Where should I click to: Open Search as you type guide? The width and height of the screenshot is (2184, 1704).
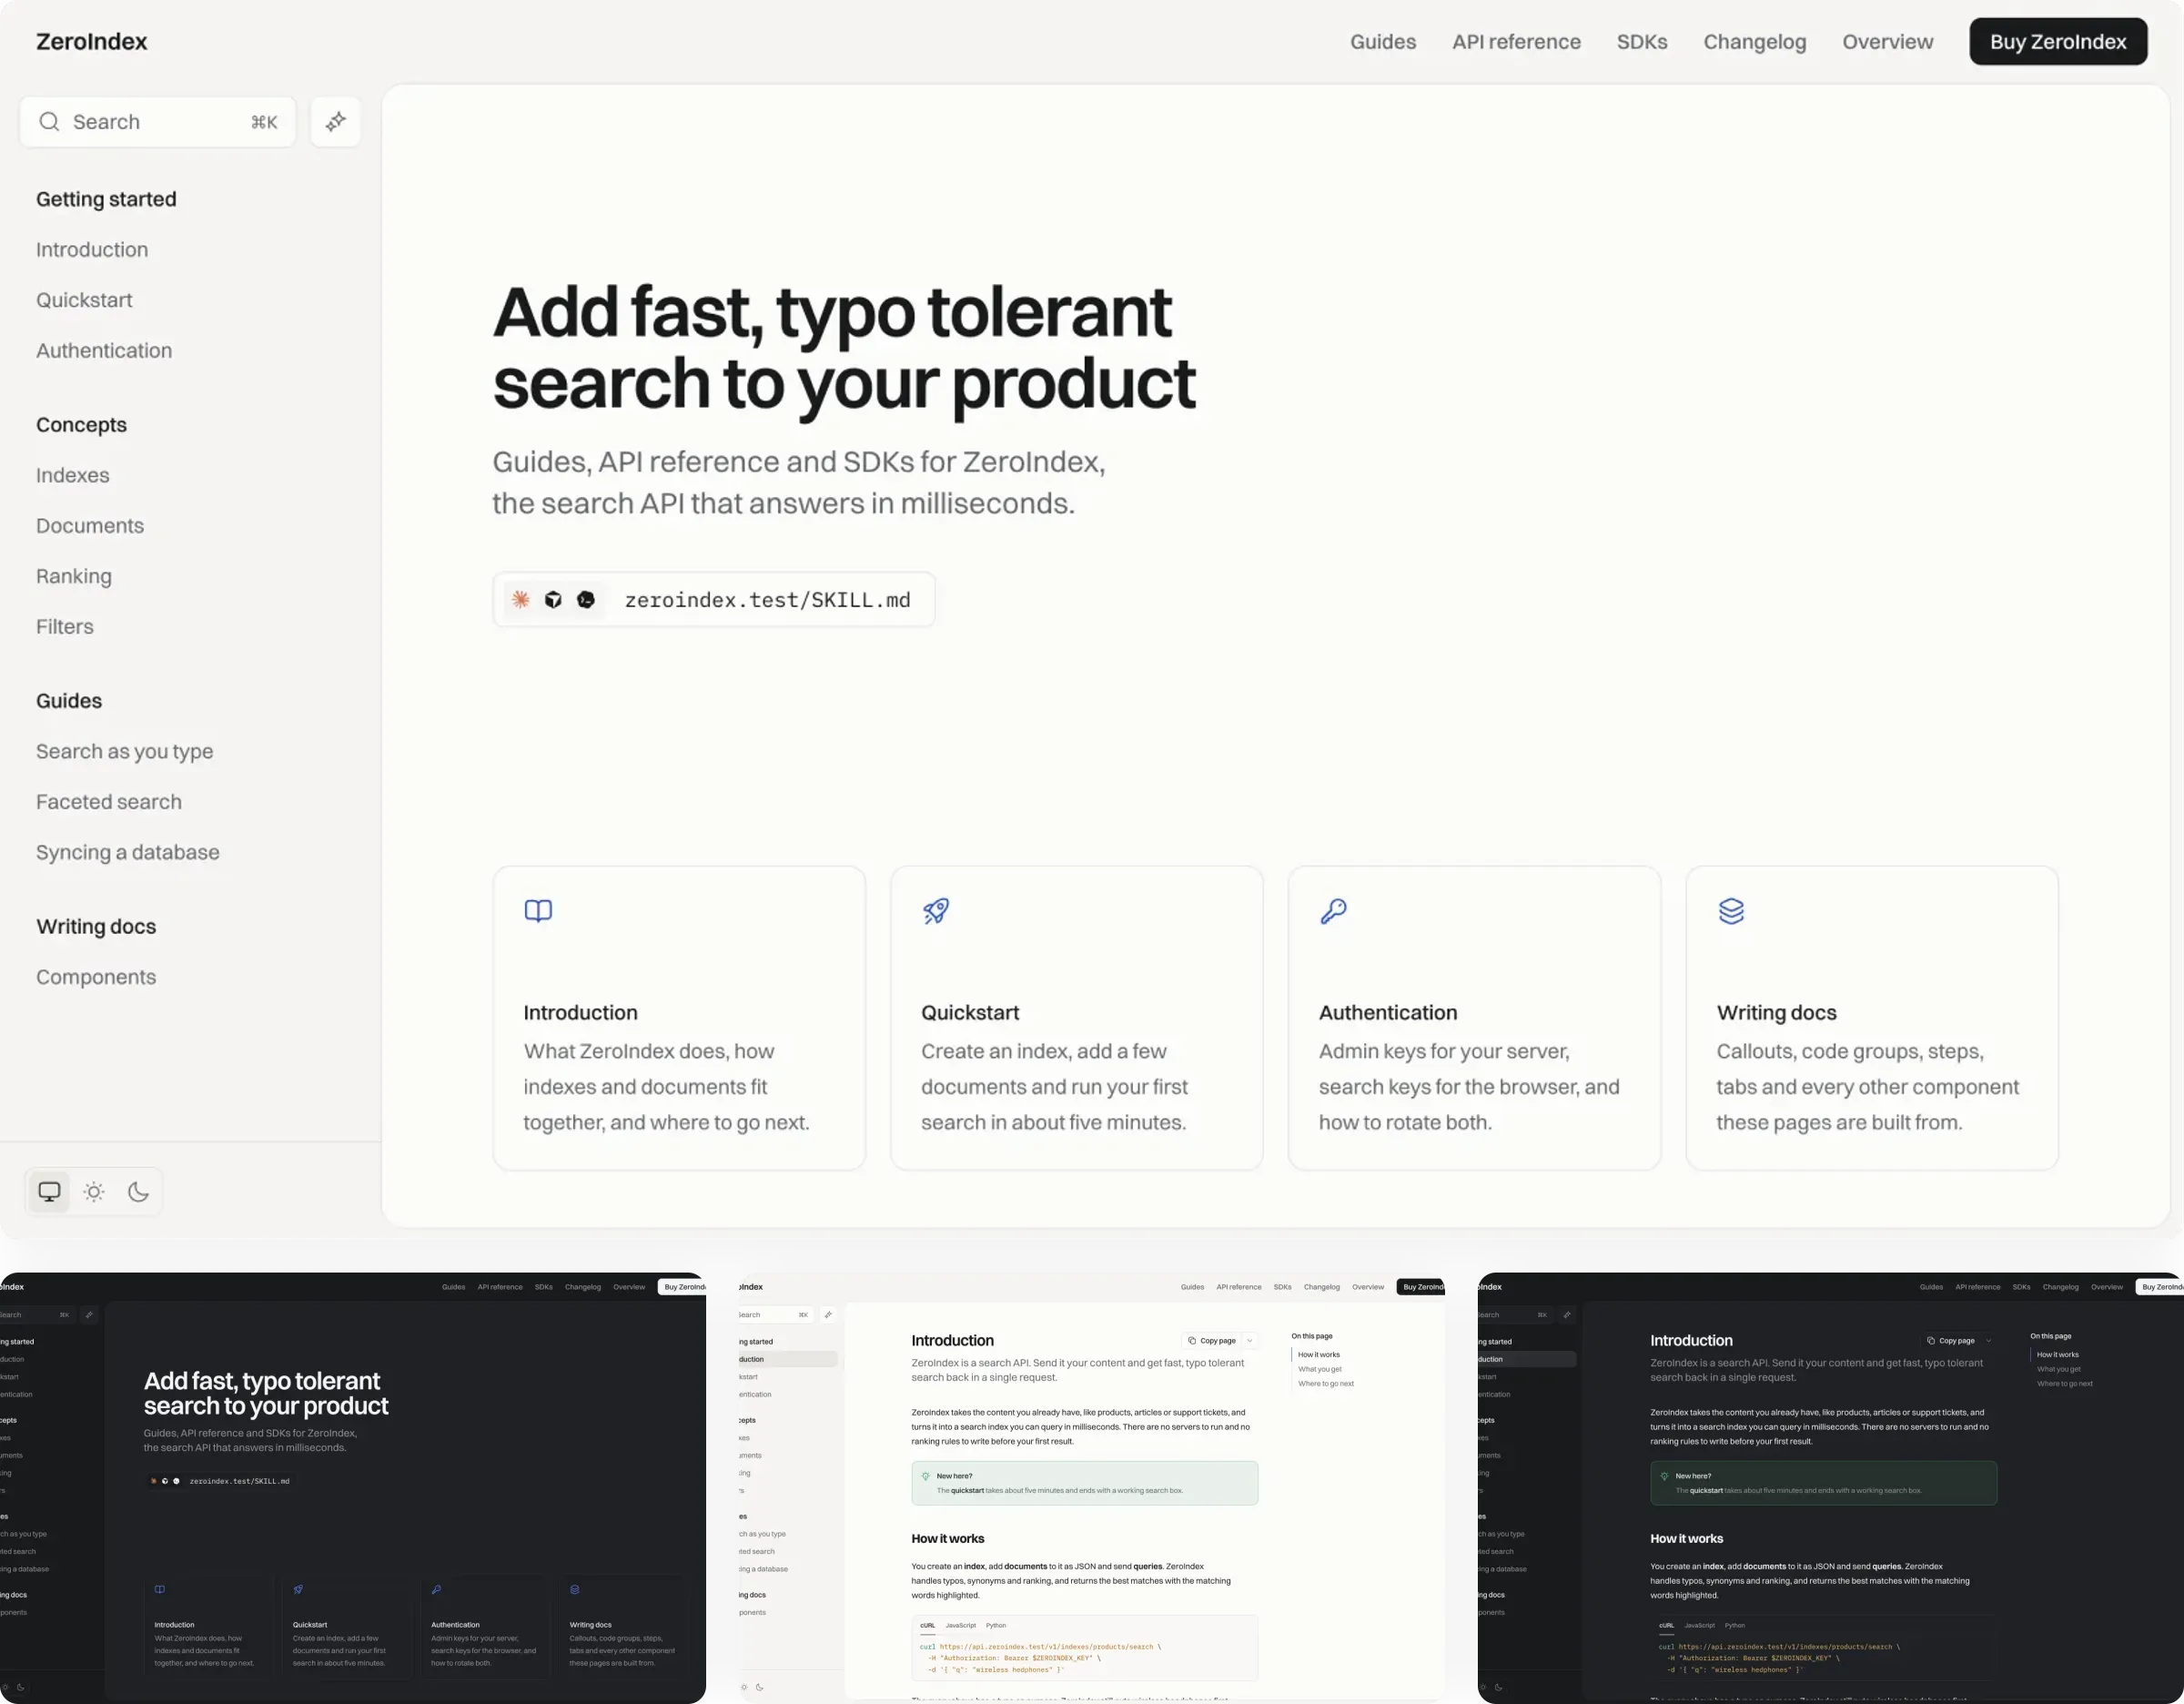click(x=125, y=752)
